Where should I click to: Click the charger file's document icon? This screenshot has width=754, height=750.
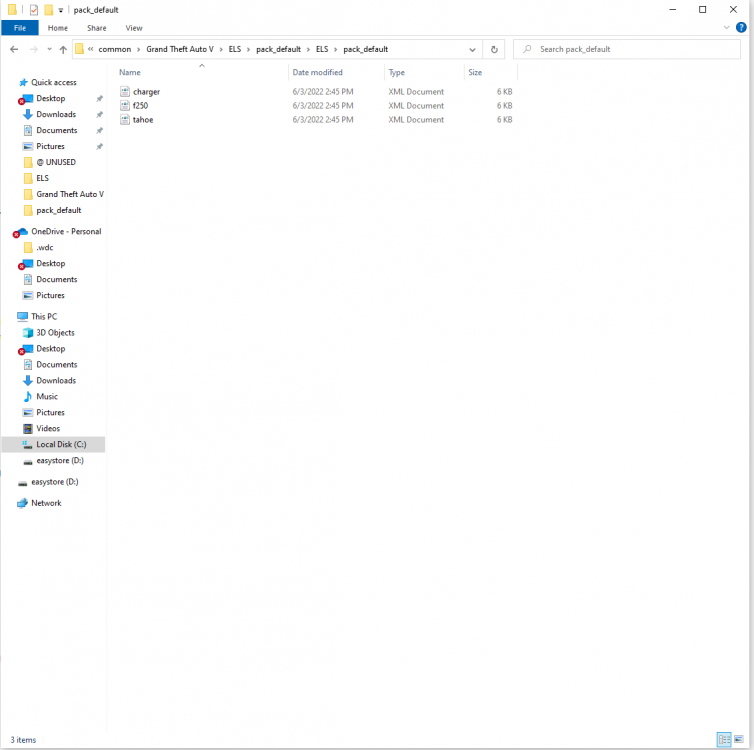[x=125, y=91]
